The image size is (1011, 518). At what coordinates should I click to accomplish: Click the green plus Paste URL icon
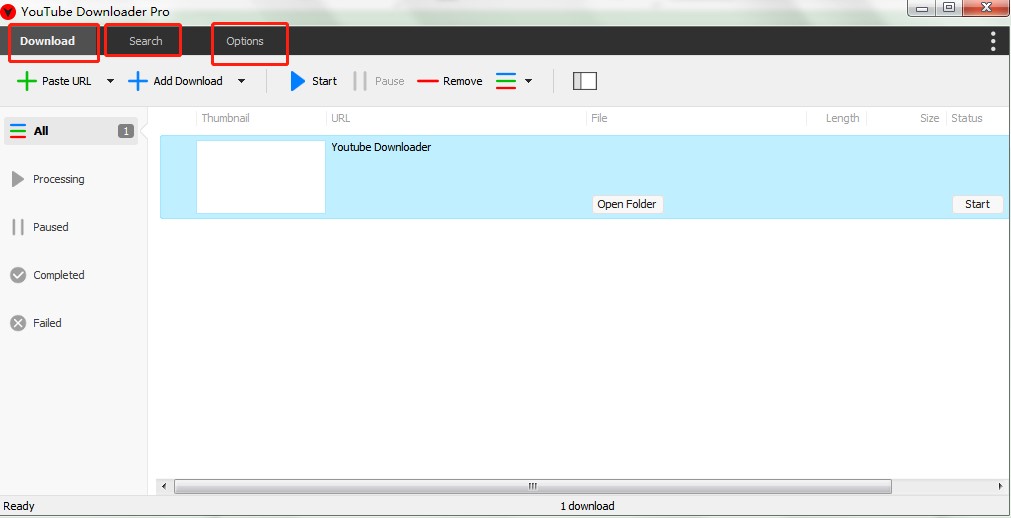26,81
